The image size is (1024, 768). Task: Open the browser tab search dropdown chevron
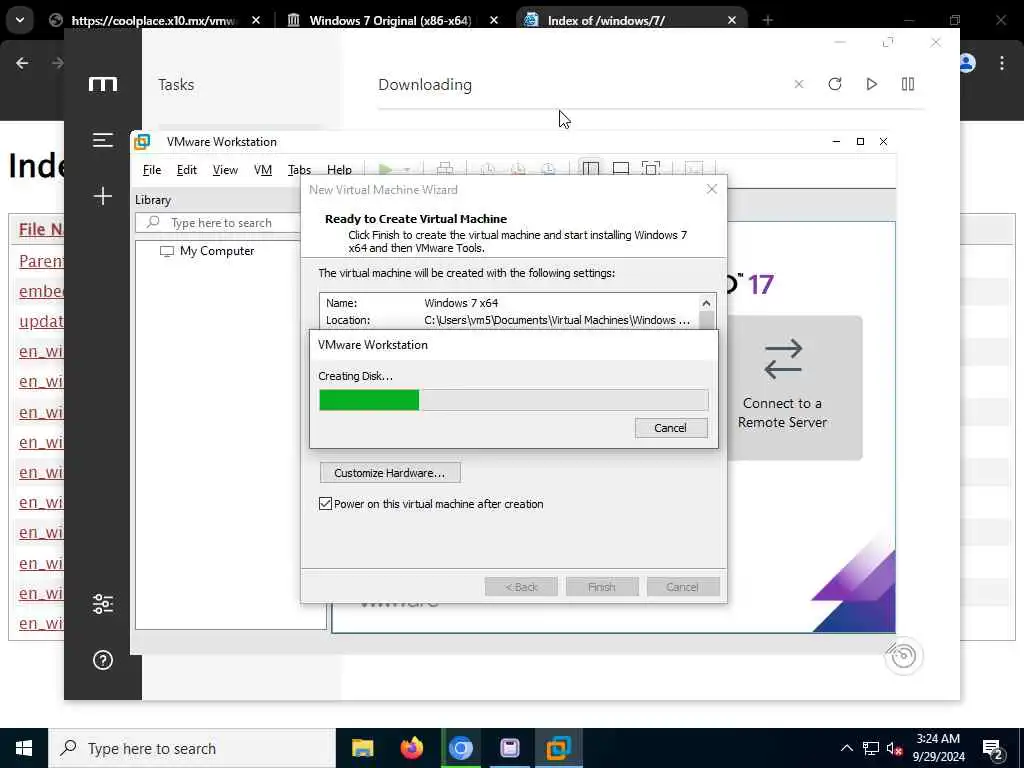tap(20, 20)
